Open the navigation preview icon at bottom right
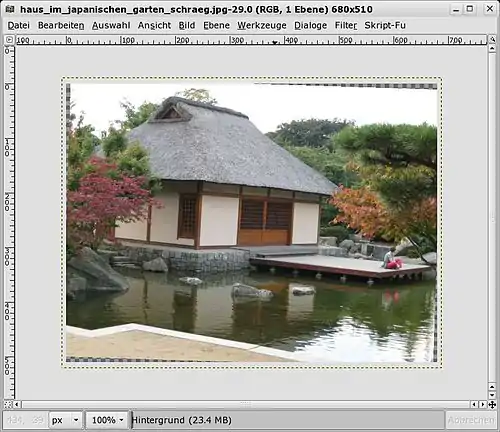 (x=492, y=405)
